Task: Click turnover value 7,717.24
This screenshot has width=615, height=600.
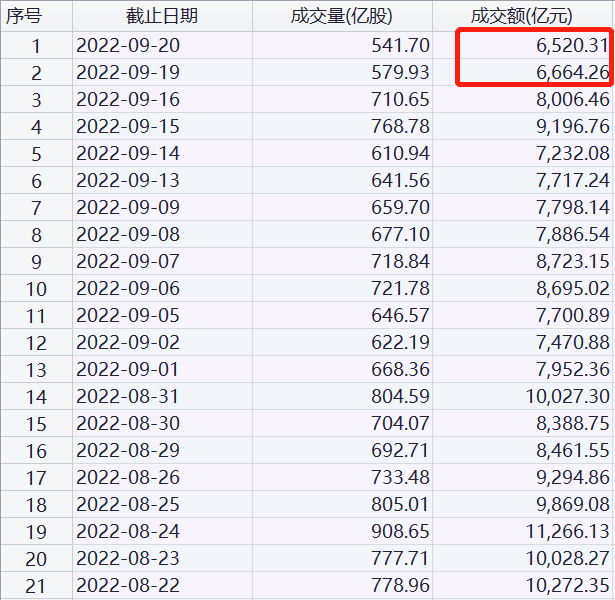Action: 573,180
